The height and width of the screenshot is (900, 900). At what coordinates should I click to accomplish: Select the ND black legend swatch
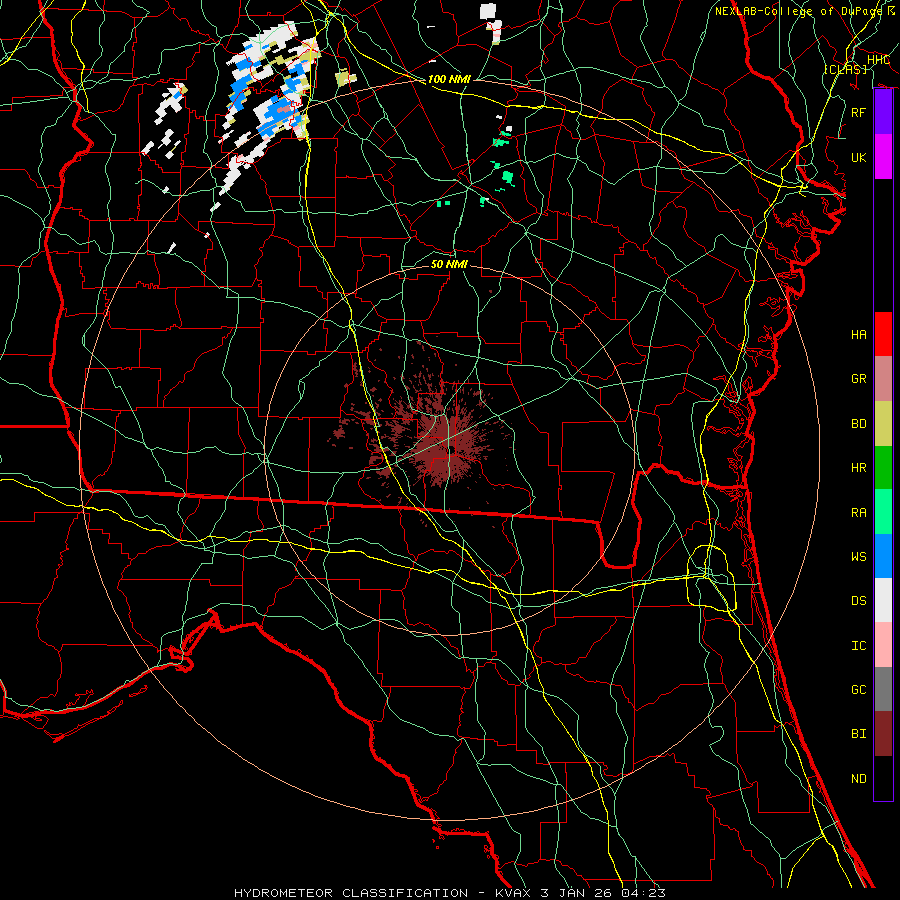point(883,778)
